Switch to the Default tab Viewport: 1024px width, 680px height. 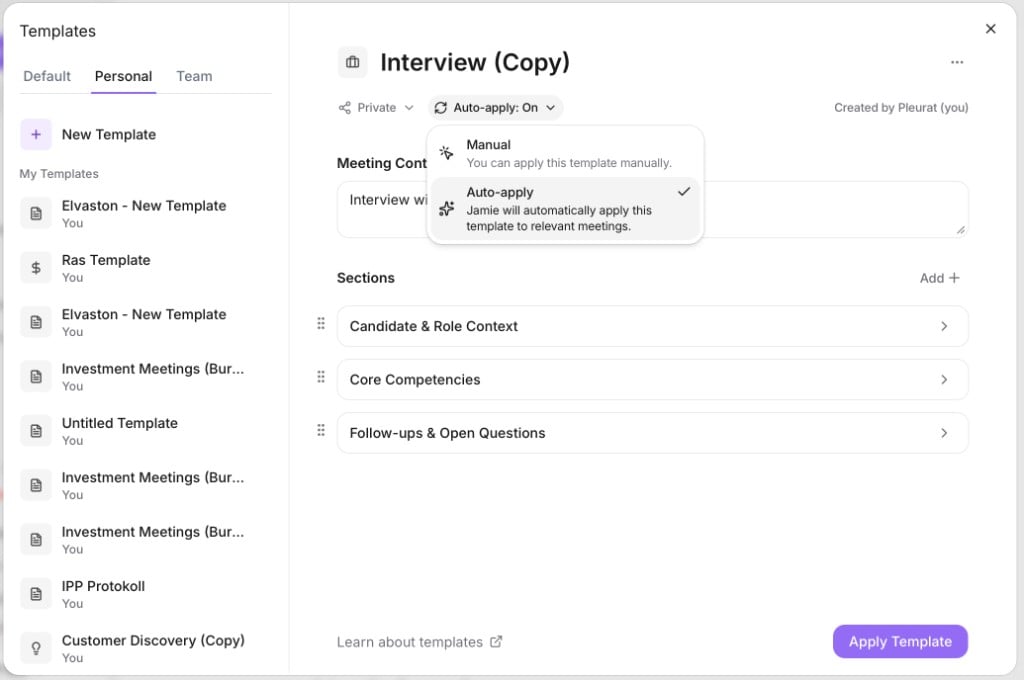47,76
